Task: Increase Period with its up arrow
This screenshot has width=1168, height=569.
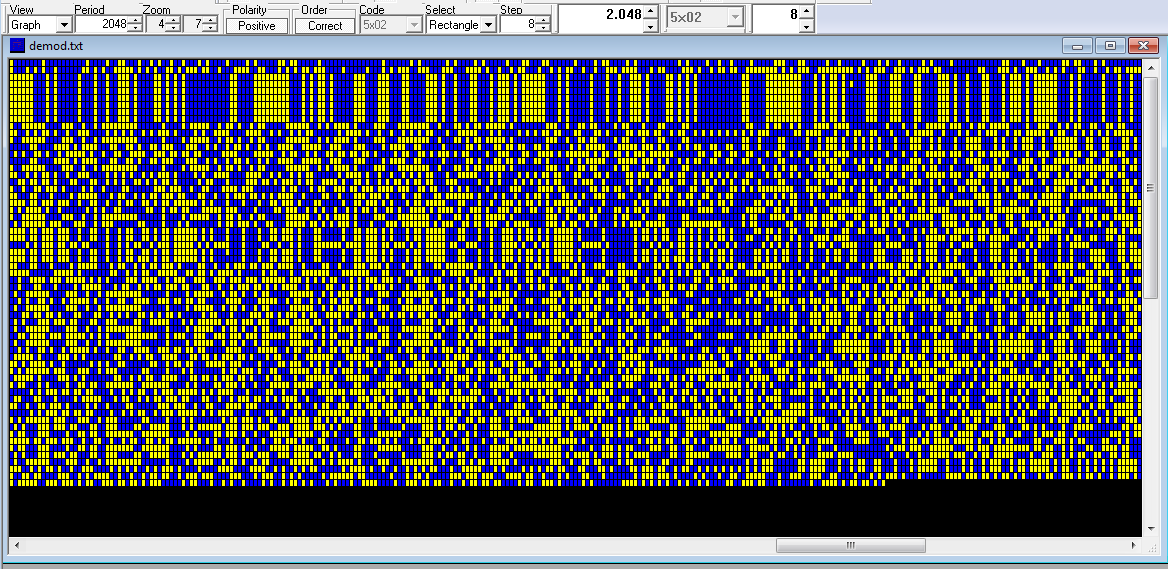Action: coord(136,20)
